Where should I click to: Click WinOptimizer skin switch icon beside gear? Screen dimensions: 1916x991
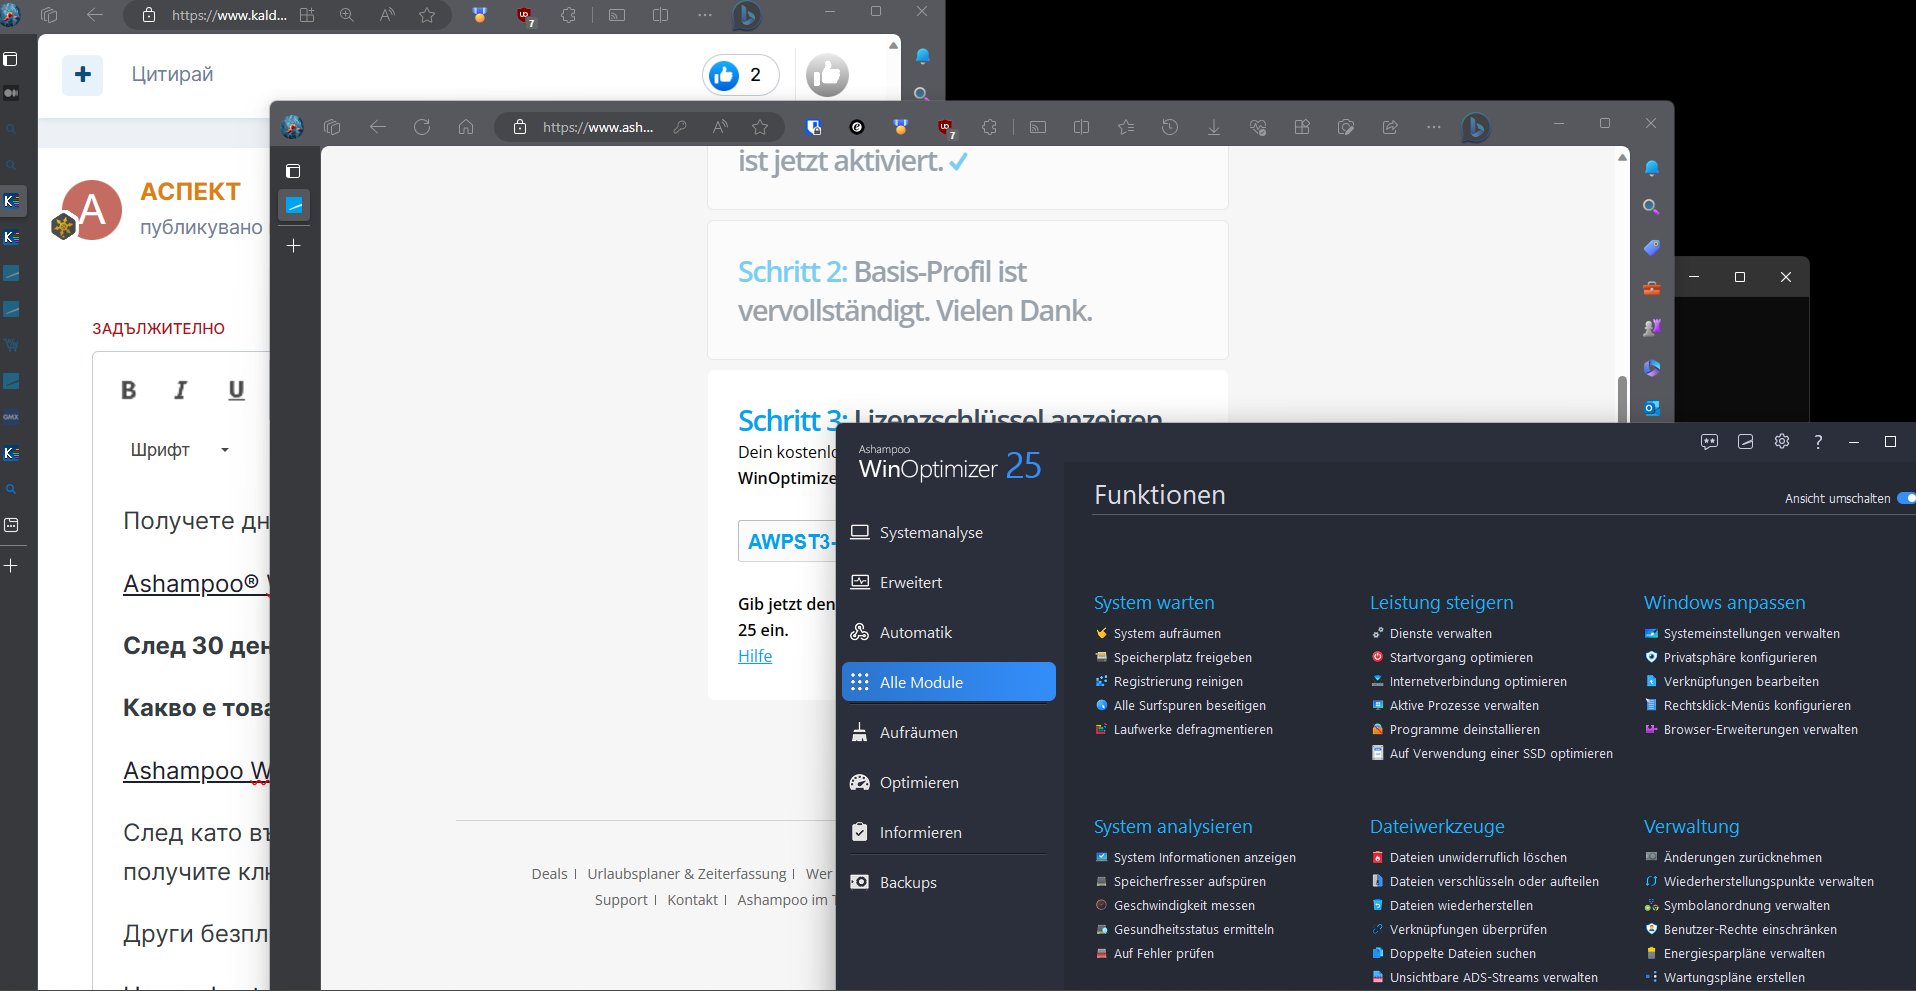1746,441
